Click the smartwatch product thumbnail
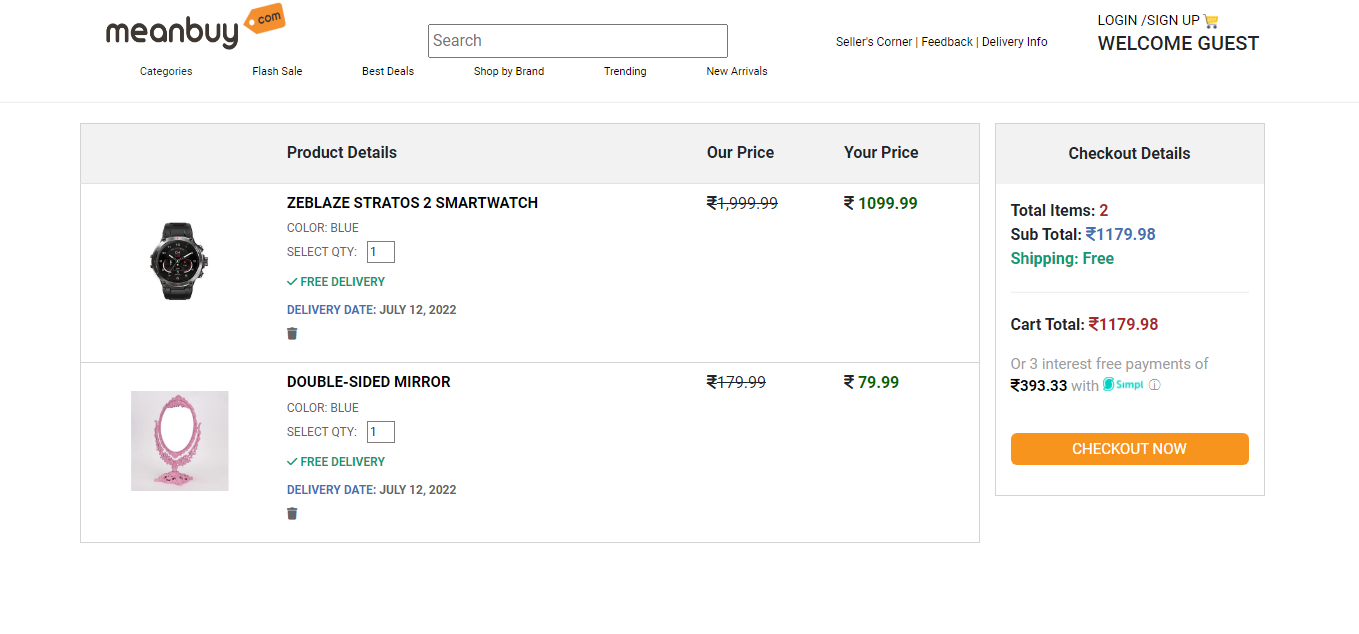The height and width of the screenshot is (634, 1359). coord(179,260)
